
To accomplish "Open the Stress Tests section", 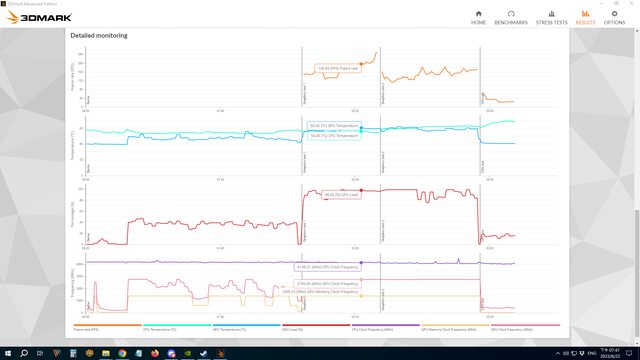I will [x=551, y=18].
